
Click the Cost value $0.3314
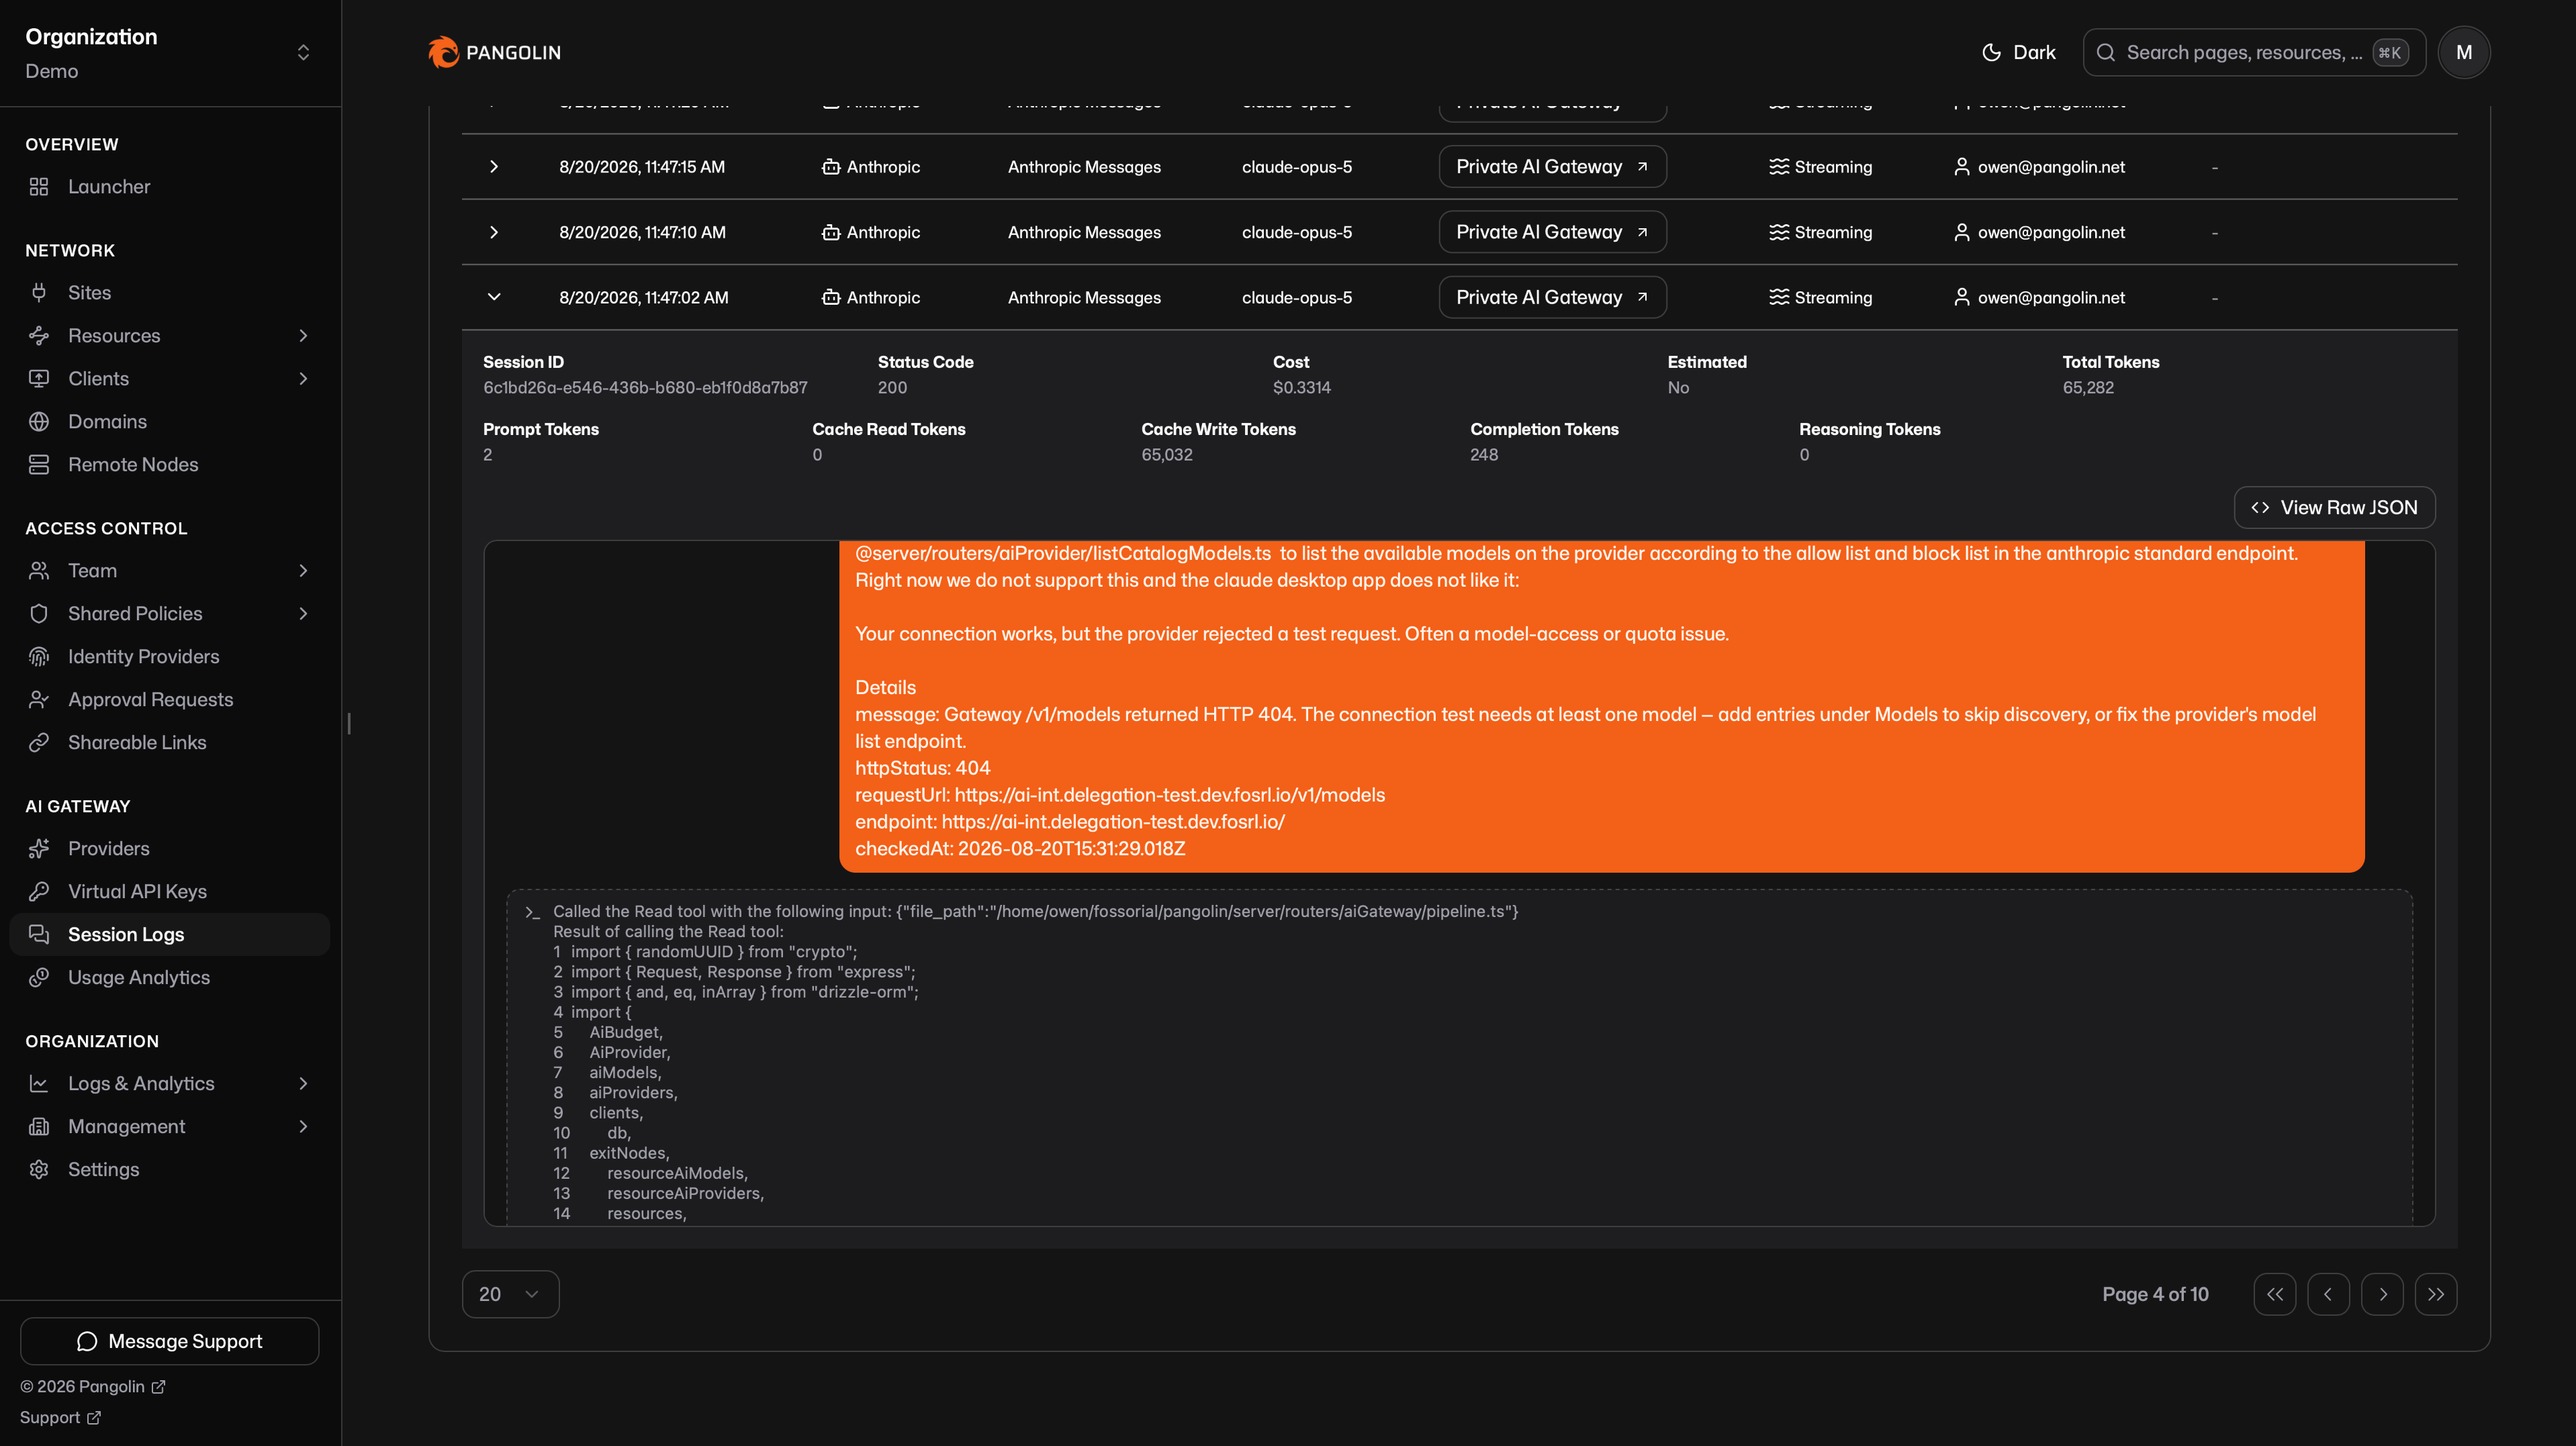point(1302,388)
